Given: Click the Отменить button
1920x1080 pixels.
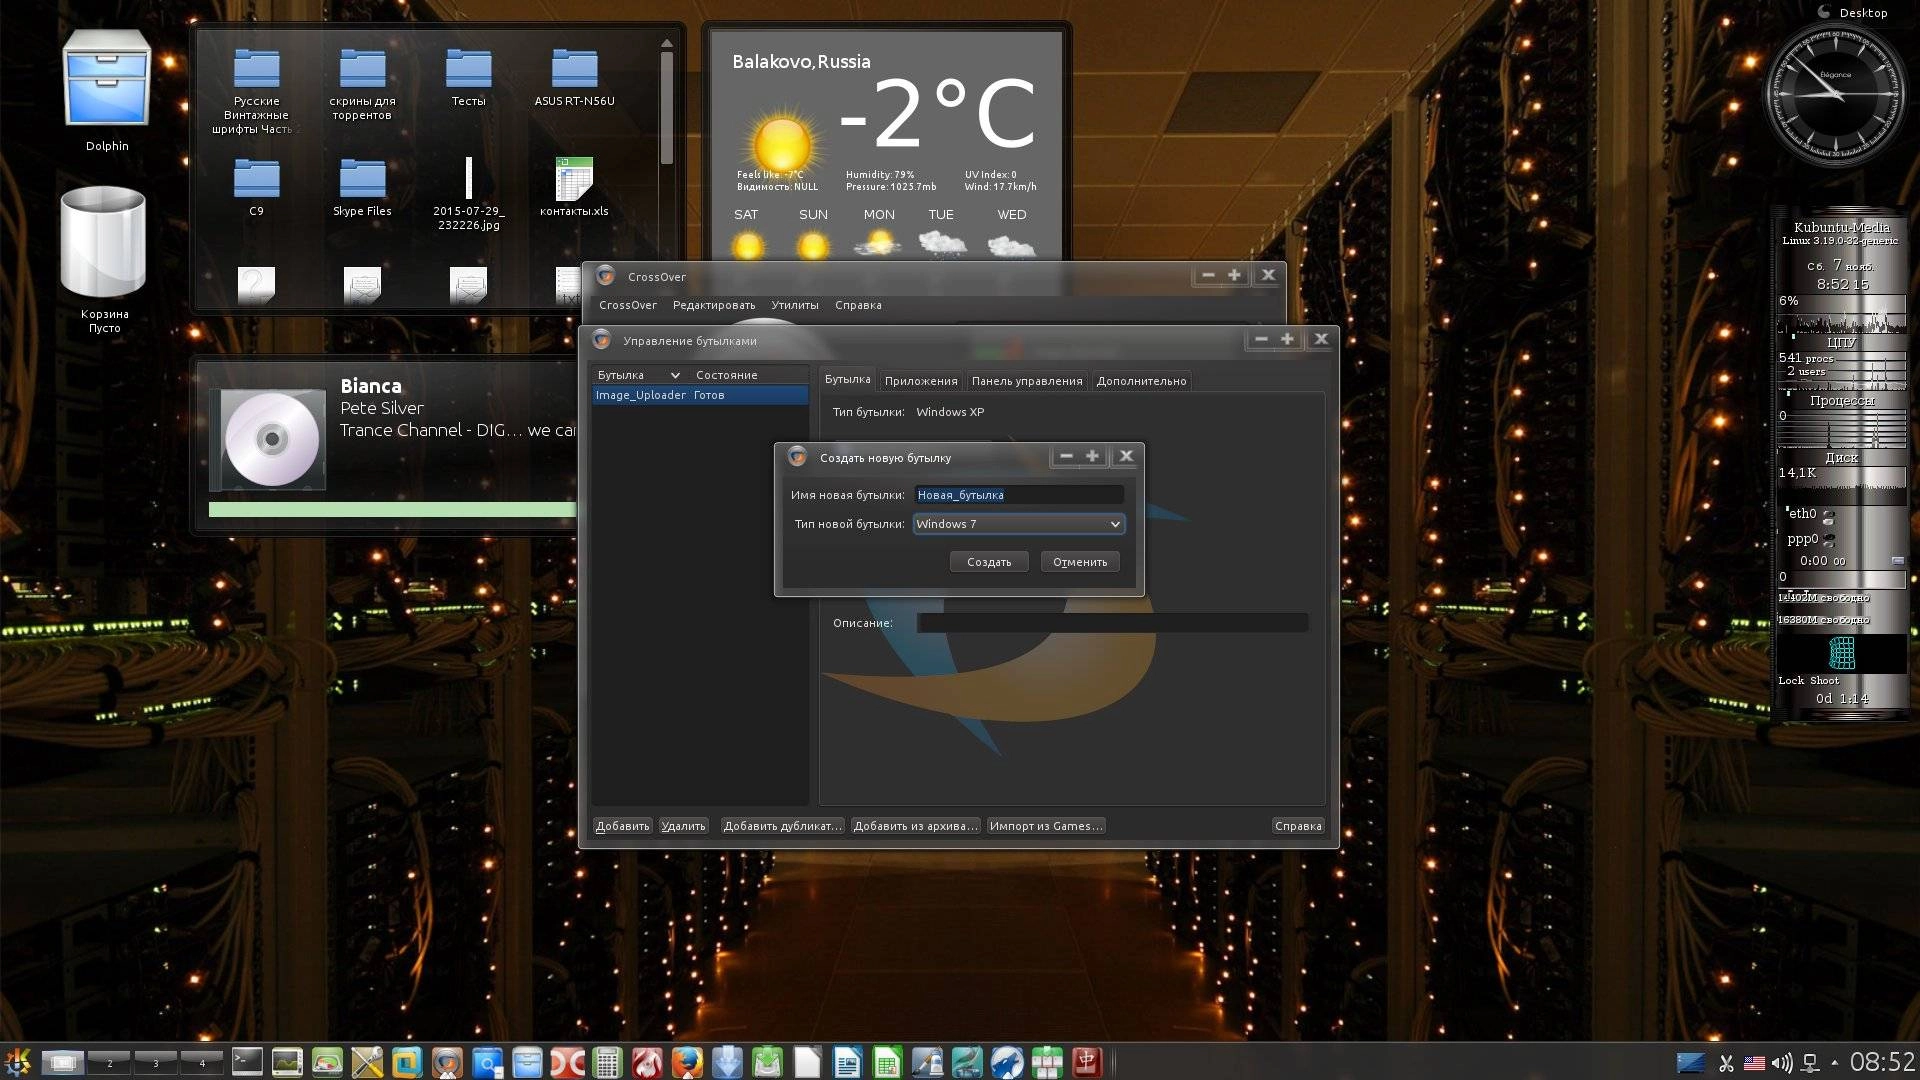Looking at the screenshot, I should [x=1080, y=562].
